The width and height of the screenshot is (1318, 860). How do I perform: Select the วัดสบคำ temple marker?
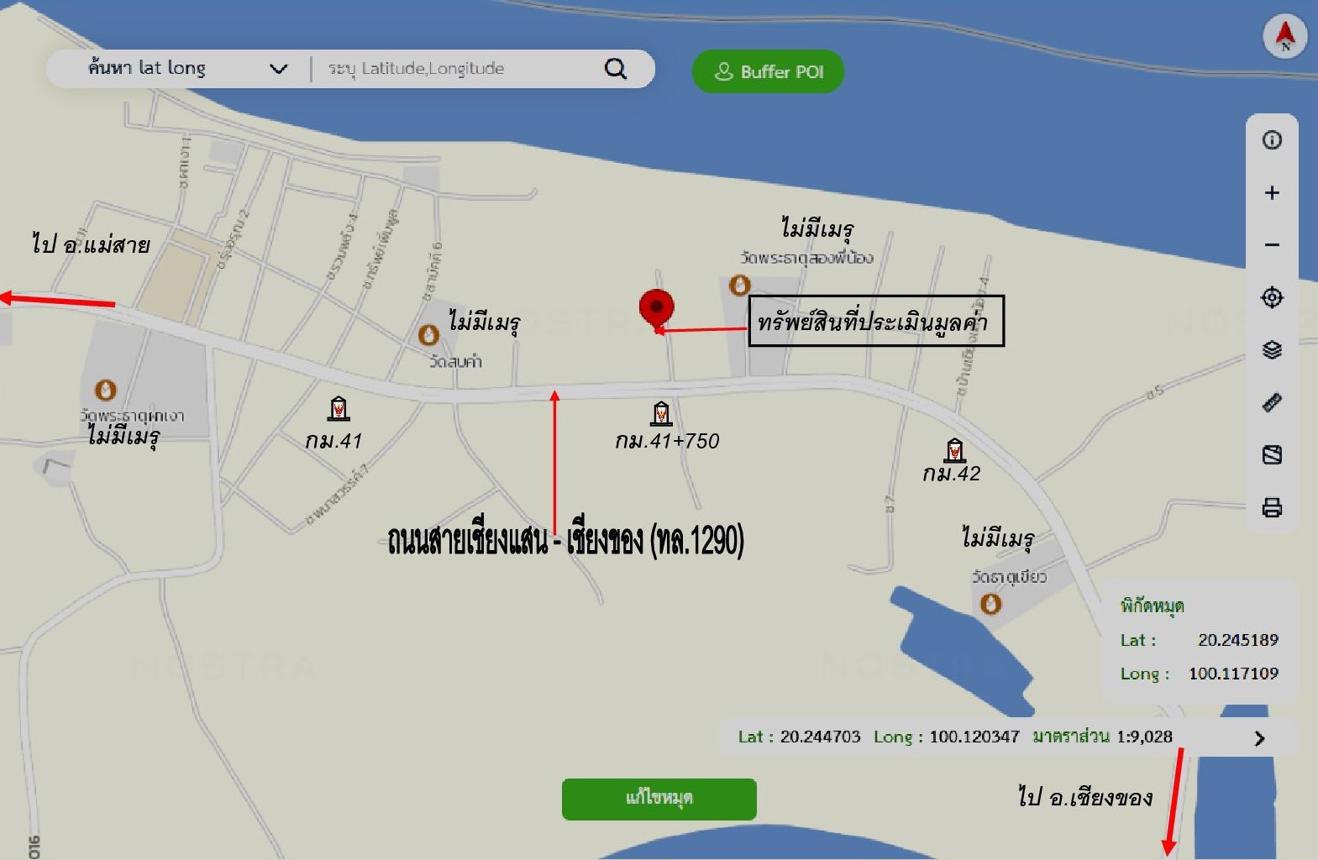click(428, 335)
